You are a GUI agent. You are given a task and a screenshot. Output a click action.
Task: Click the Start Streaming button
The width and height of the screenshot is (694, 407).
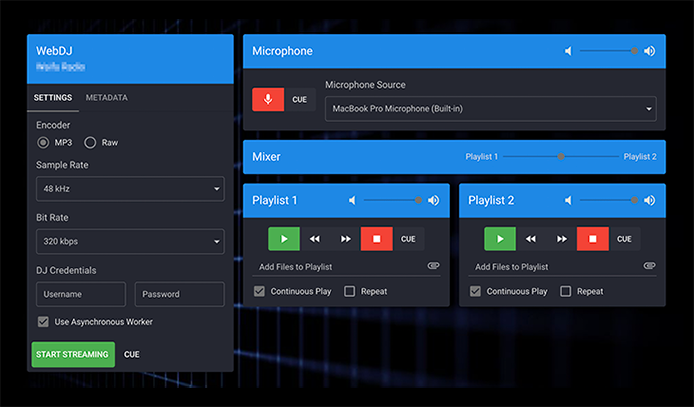pos(73,354)
